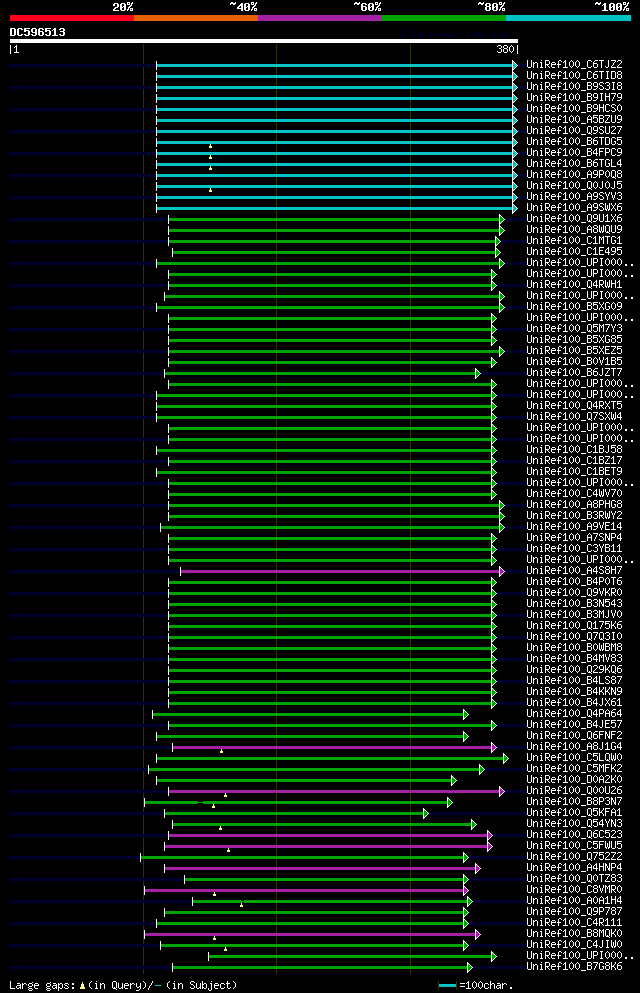Image resolution: width=640 pixels, height=993 pixels.
Task: Select the UniRef100_A9SYV3 label
Action: [574, 196]
